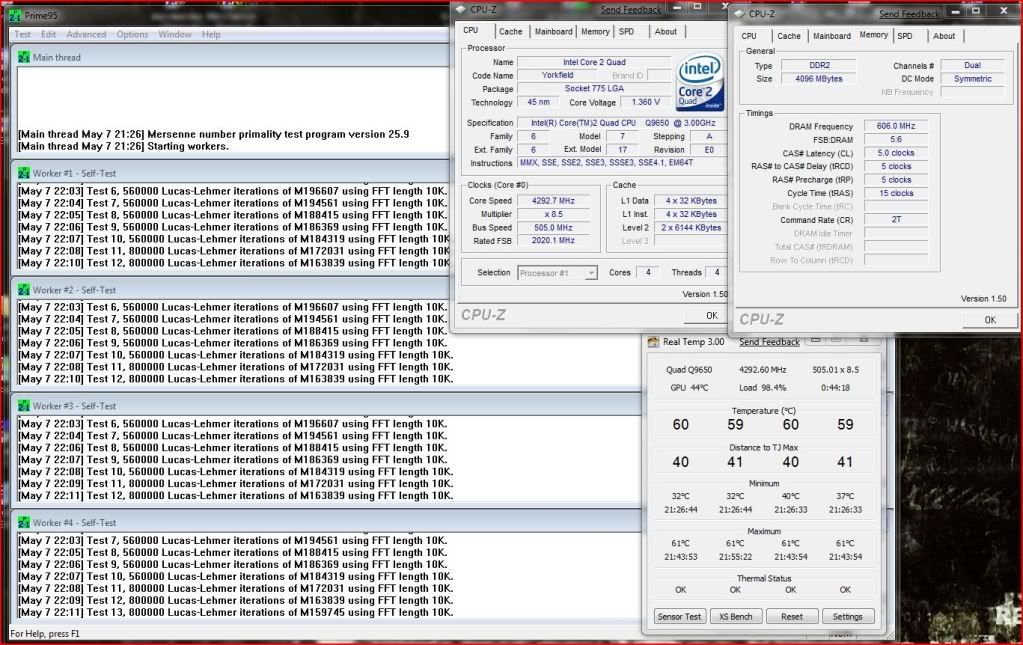Open the Test menu in Prime95
Screen dimensions: 1023x645
22,34
